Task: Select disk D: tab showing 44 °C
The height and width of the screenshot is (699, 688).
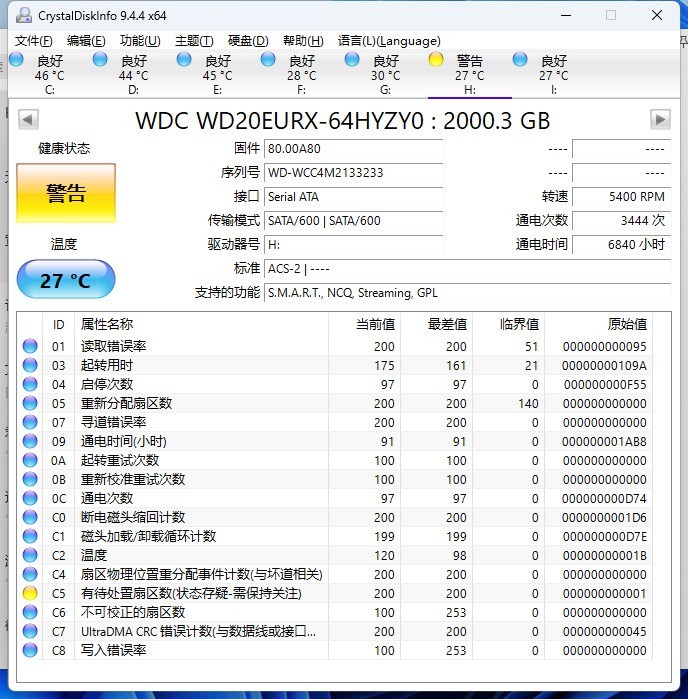Action: 134,74
